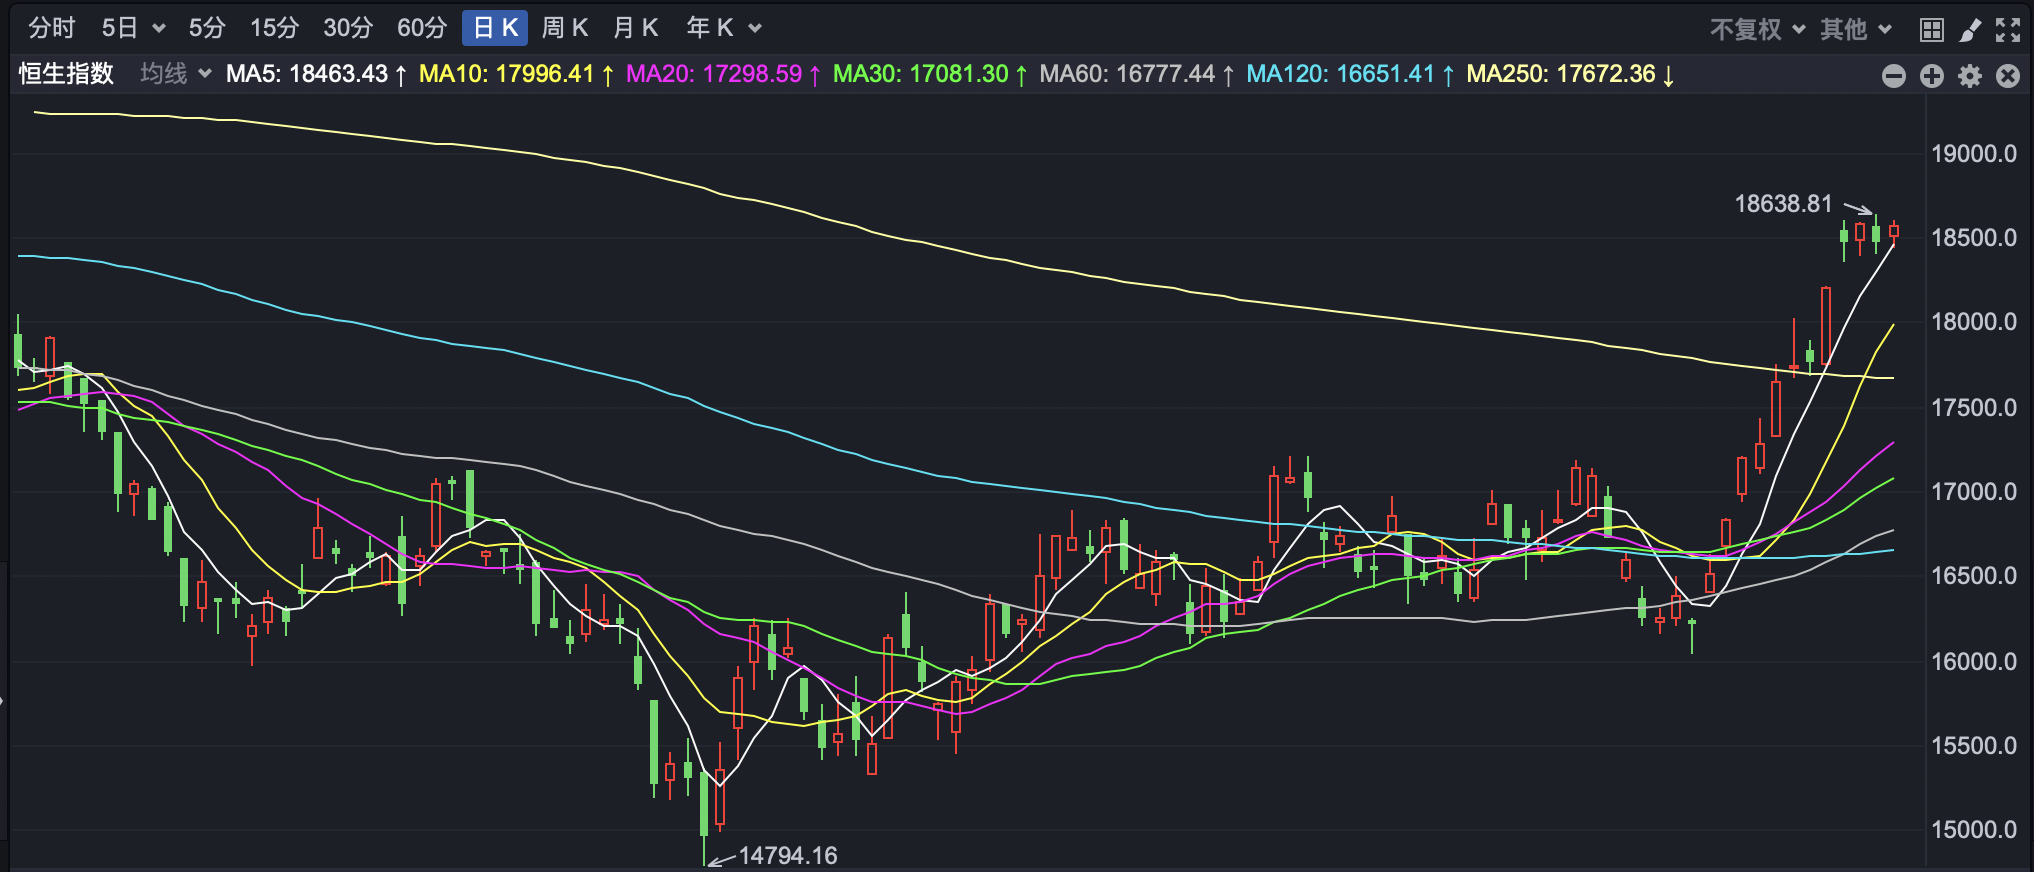Select the 月K monthly chart tab
Screen dimensions: 2034x872
point(635,28)
